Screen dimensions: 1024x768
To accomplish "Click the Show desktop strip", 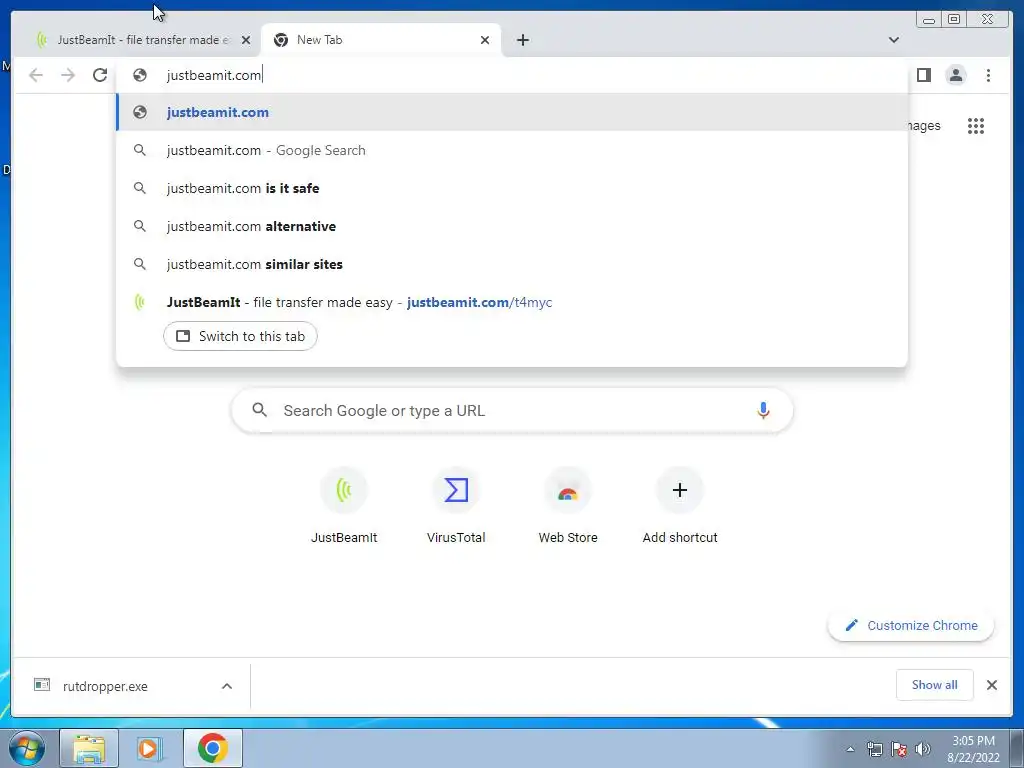I will click(x=1017, y=748).
